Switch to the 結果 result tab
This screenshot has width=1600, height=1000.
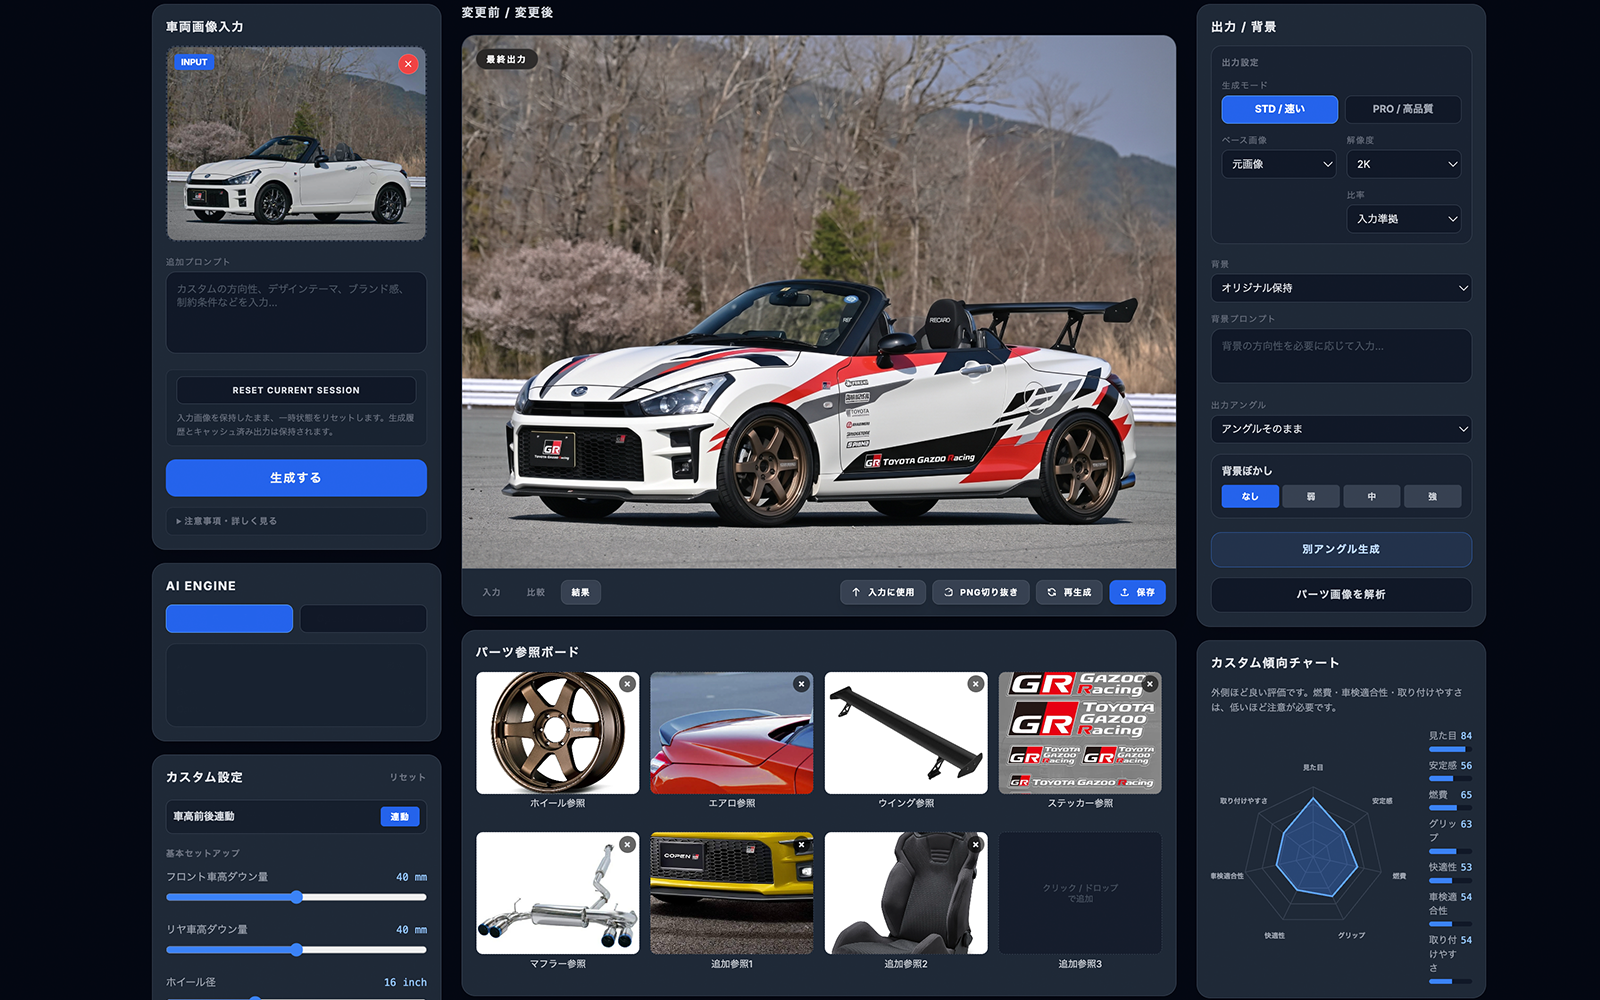[580, 592]
